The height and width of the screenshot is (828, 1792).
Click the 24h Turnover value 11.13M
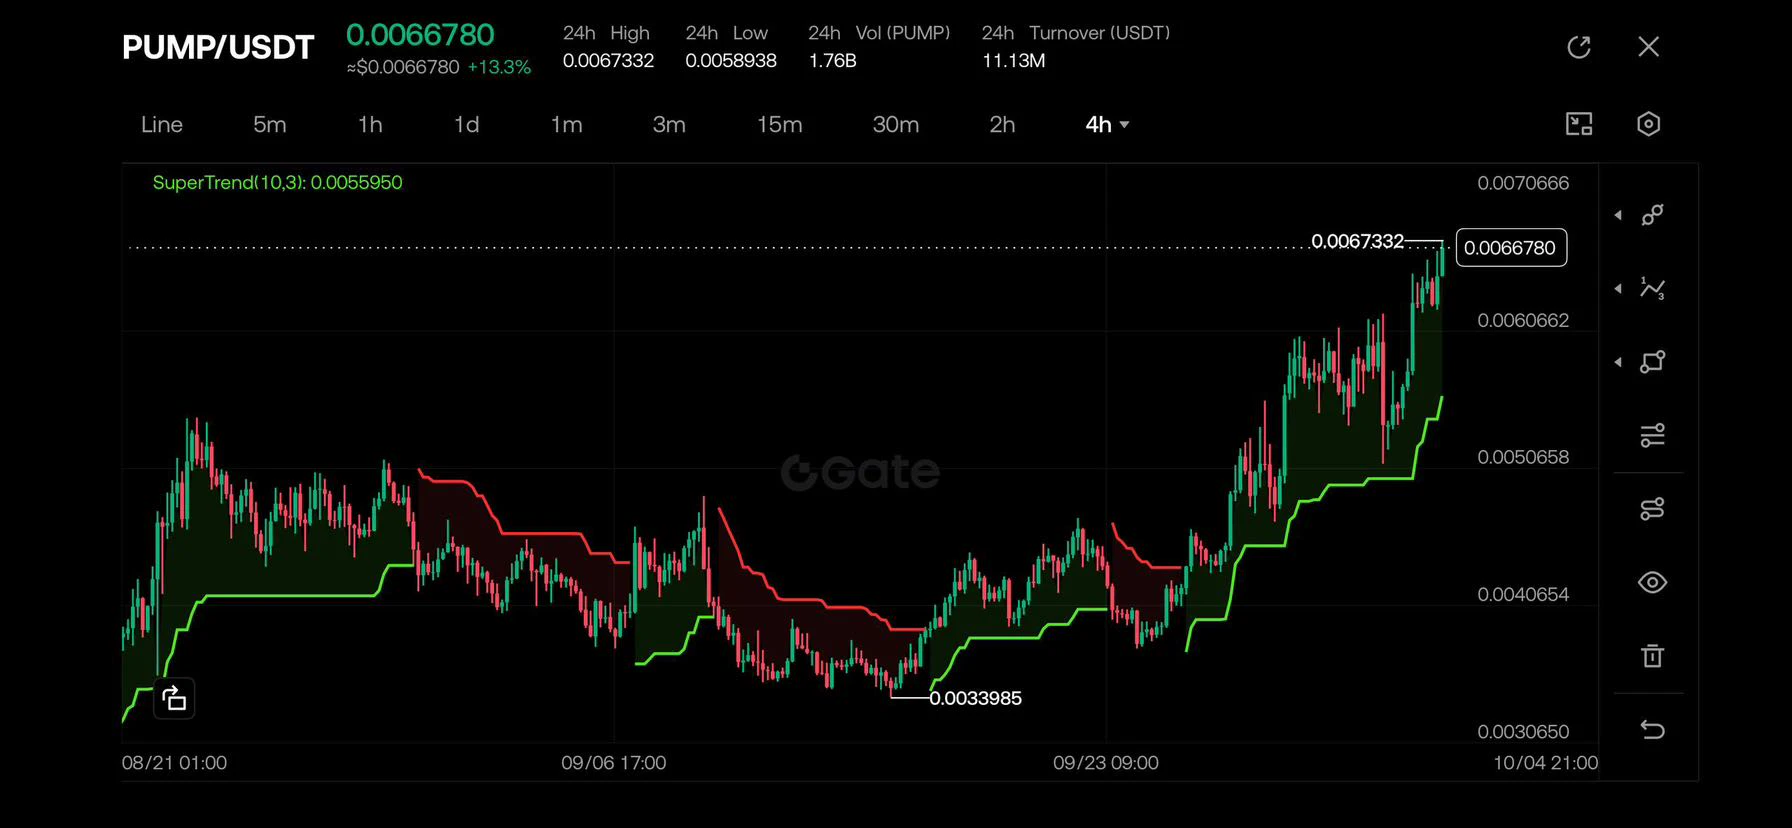[1014, 60]
